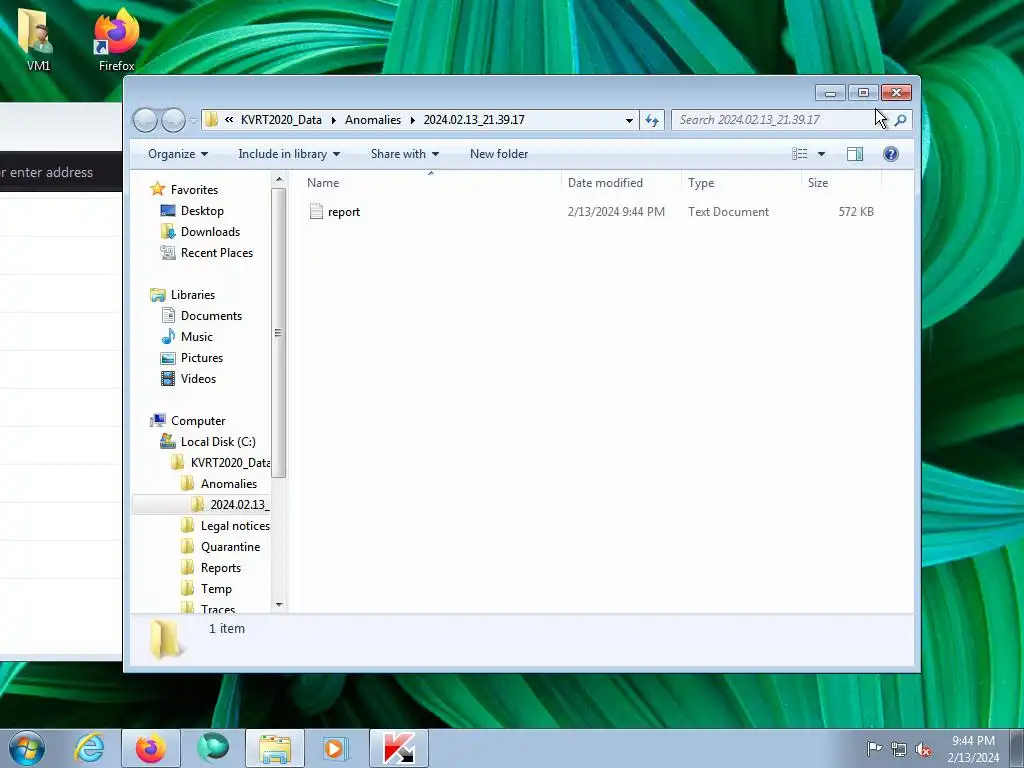Open Desktop in Favorites
The width and height of the screenshot is (1024, 768).
(x=202, y=211)
